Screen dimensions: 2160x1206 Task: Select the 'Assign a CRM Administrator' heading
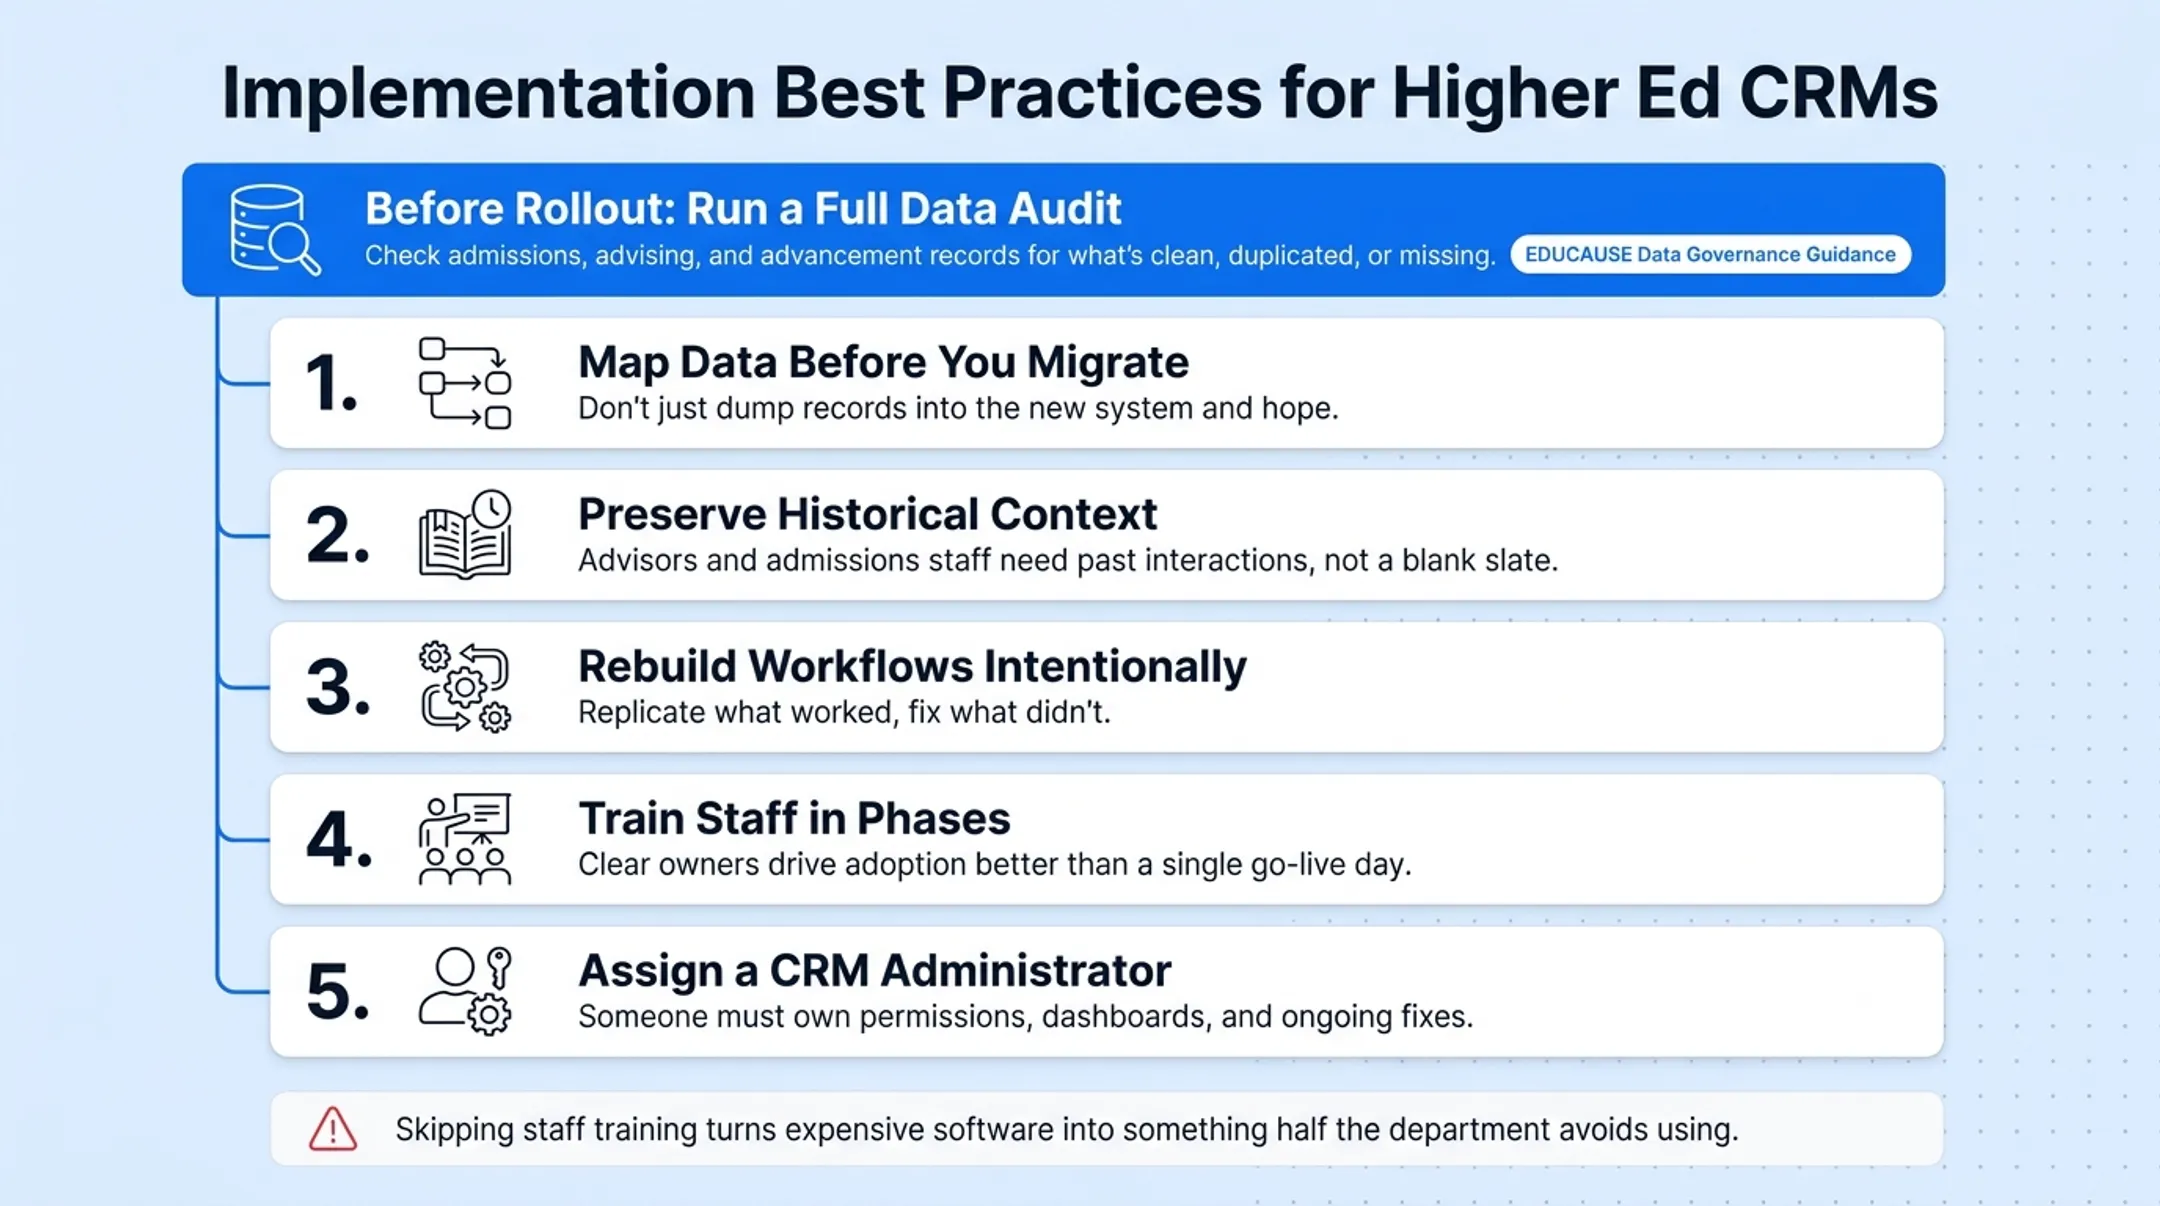(875, 970)
